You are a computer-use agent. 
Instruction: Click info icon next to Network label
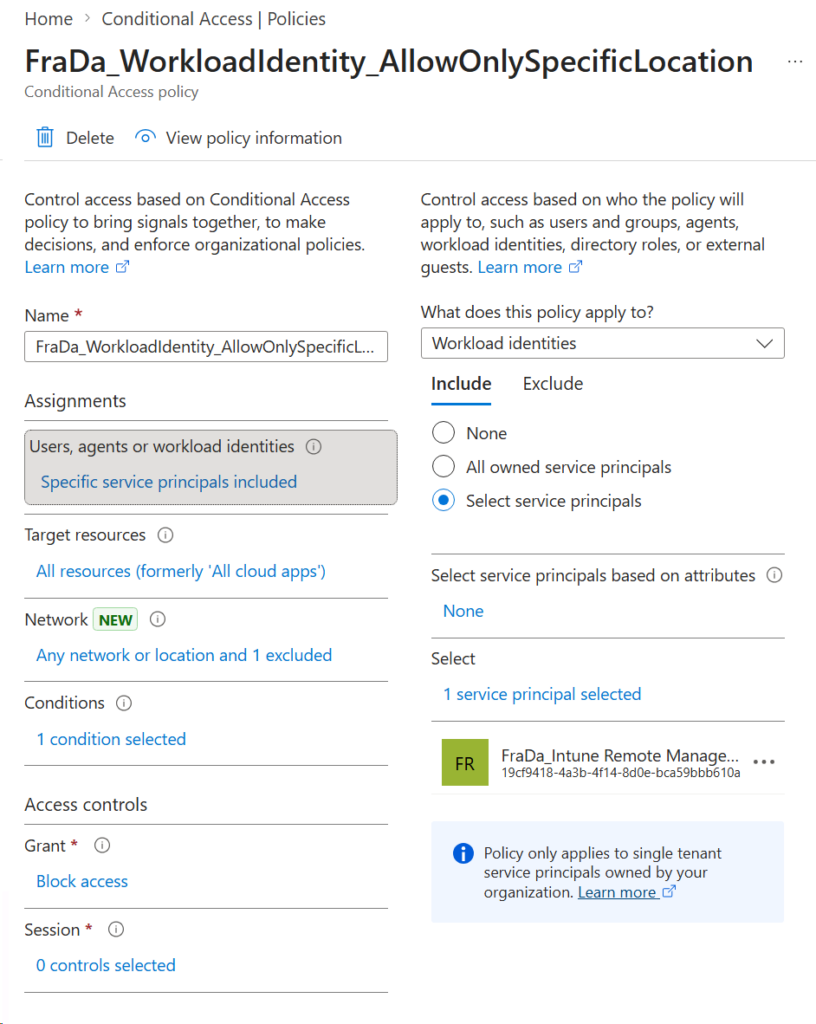click(x=157, y=620)
